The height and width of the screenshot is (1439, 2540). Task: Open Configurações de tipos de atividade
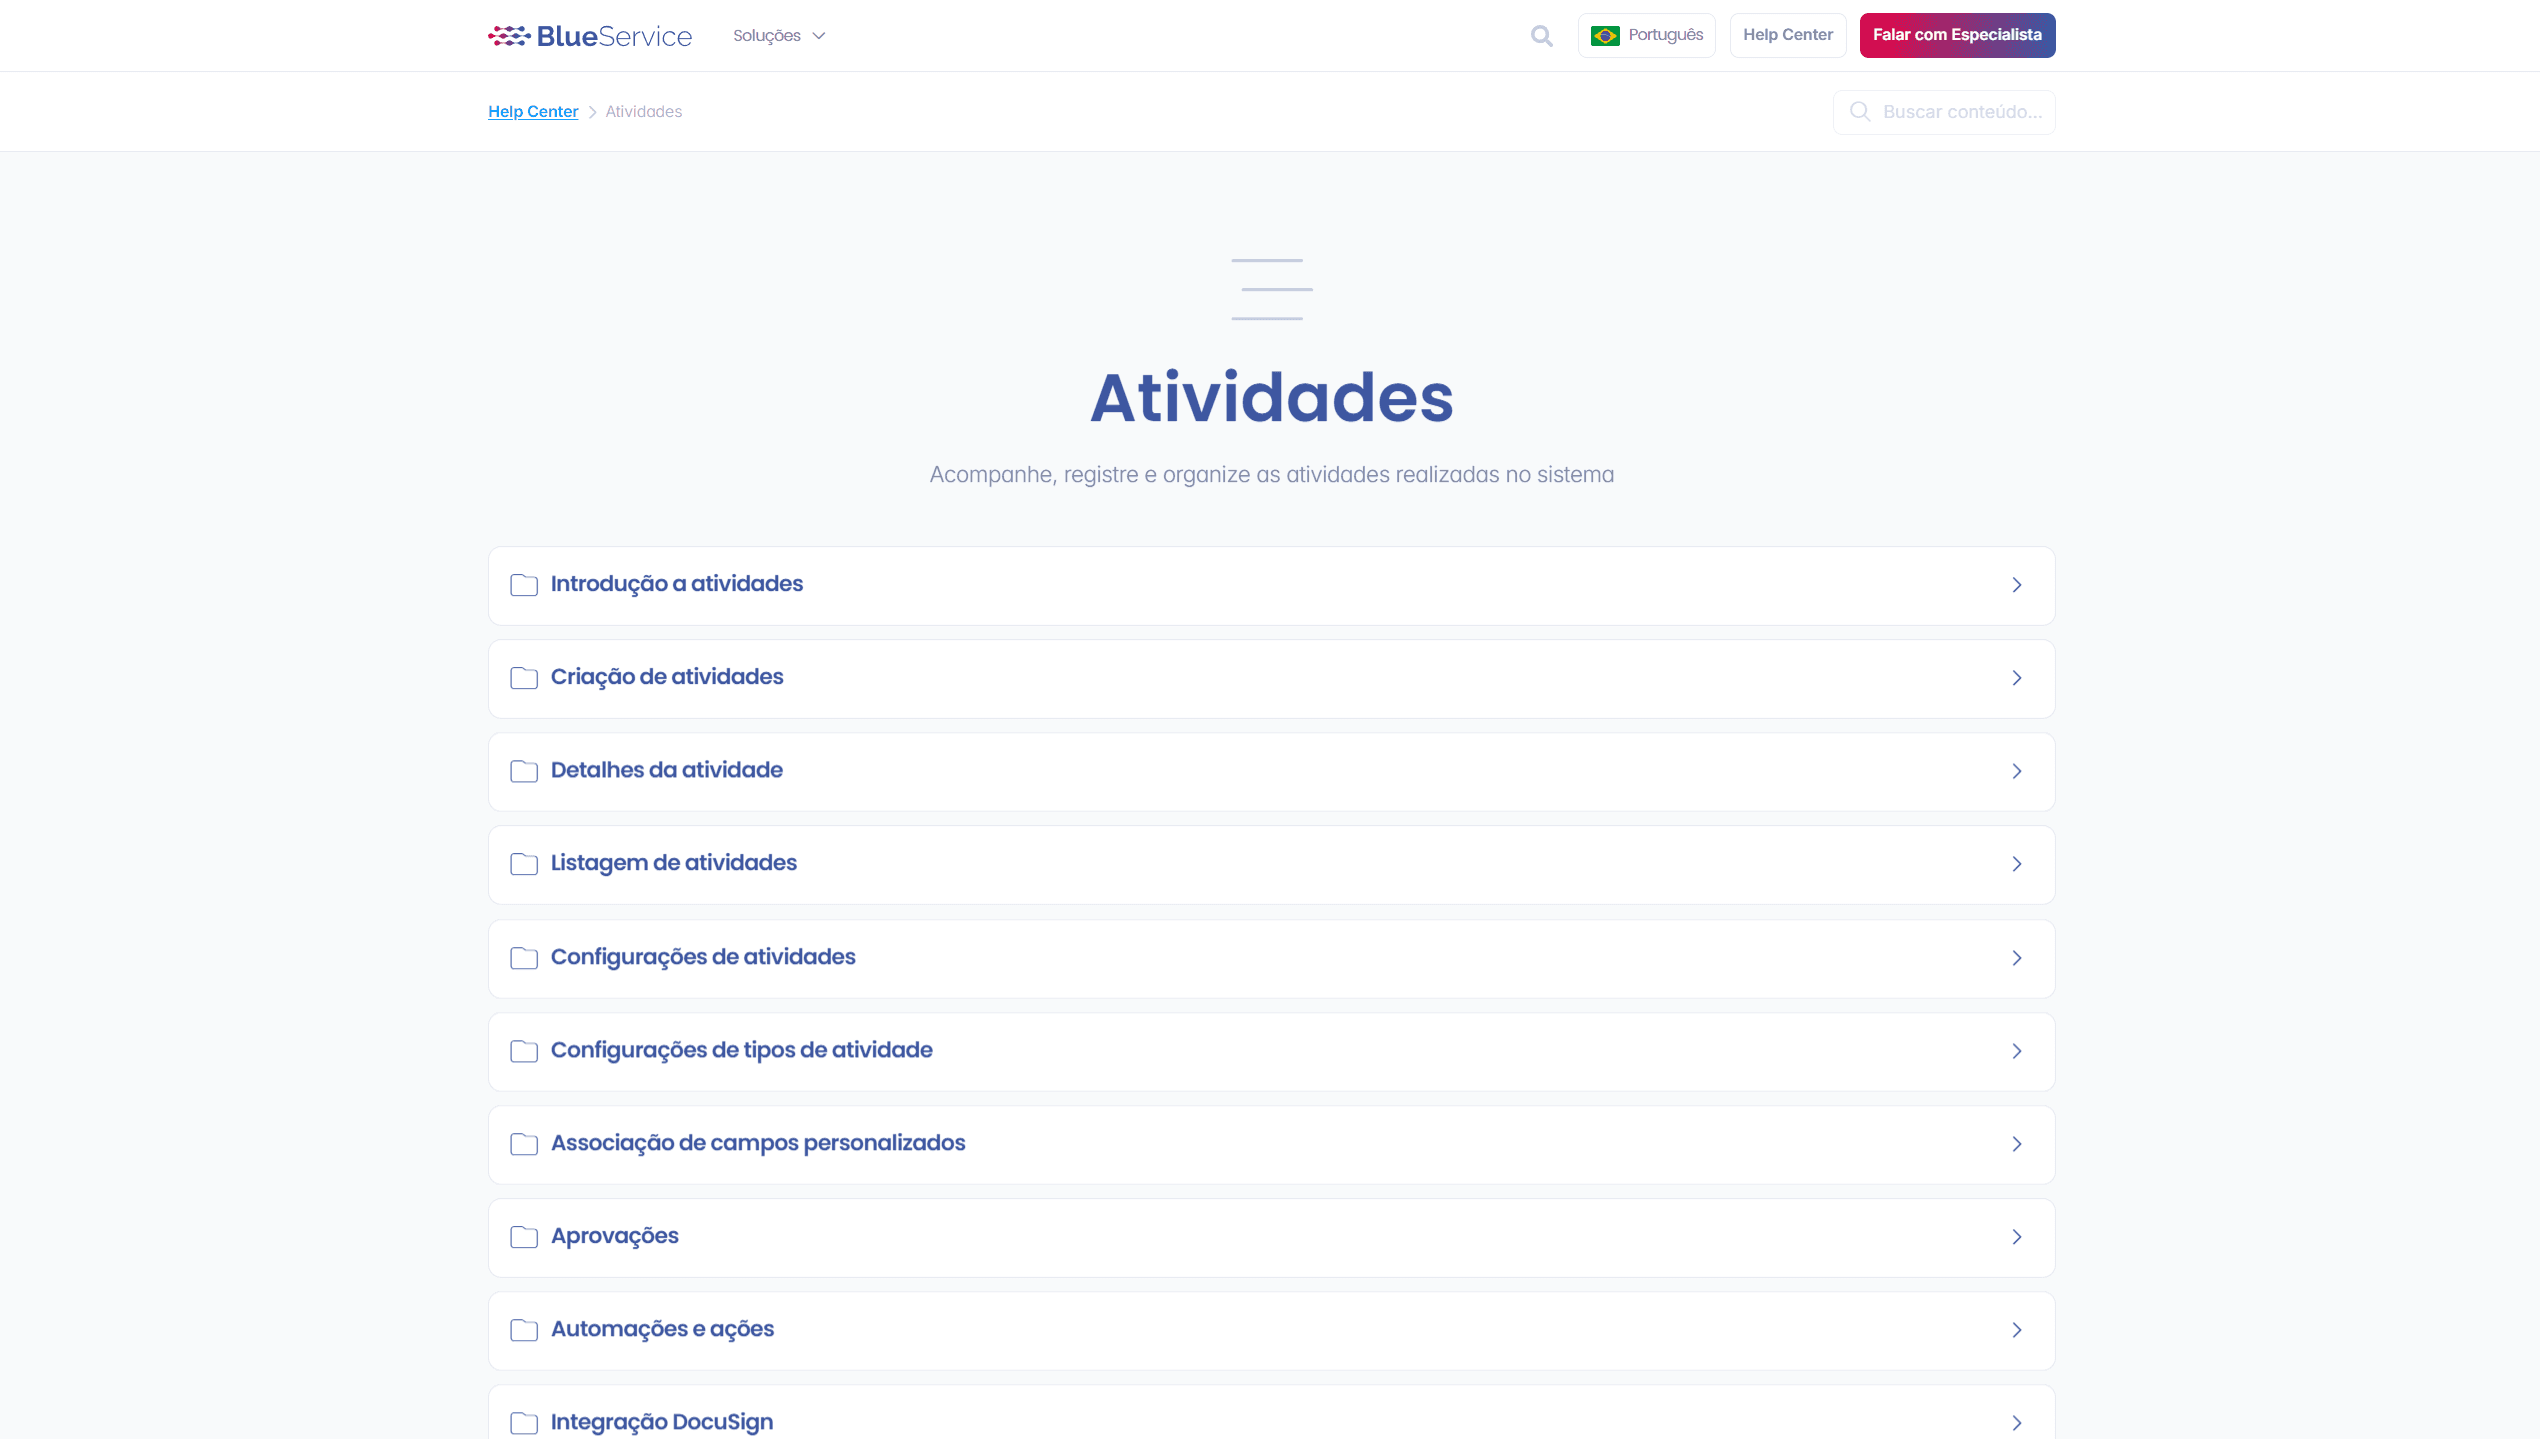pos(741,1050)
